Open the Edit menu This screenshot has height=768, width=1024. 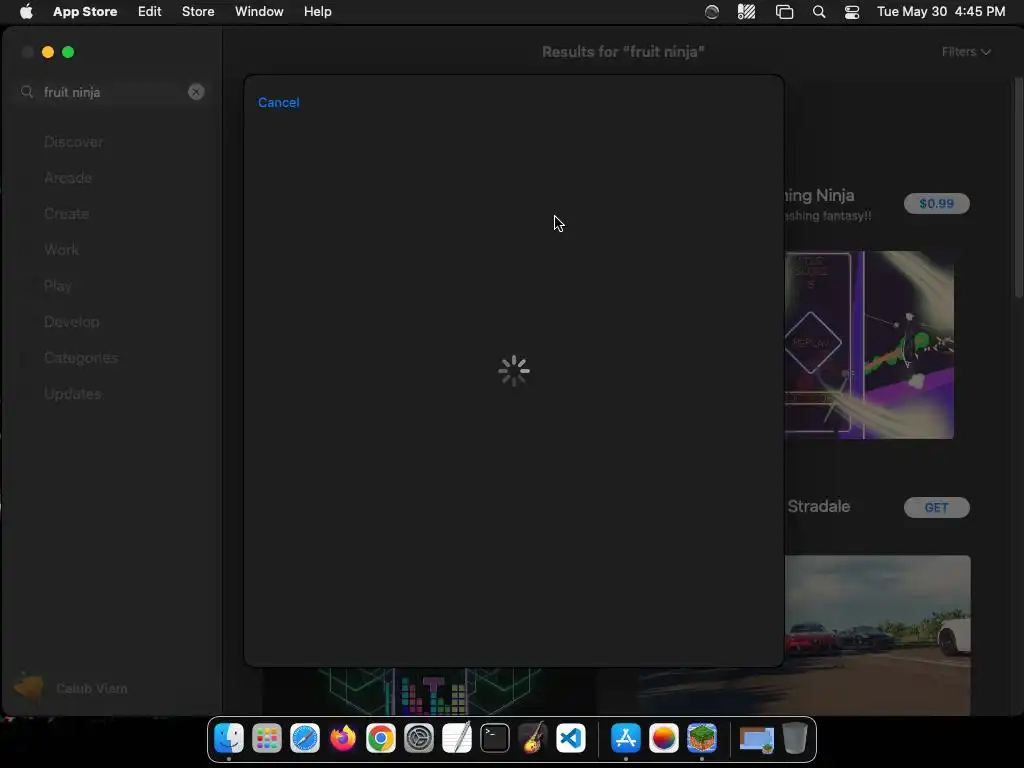(x=150, y=12)
